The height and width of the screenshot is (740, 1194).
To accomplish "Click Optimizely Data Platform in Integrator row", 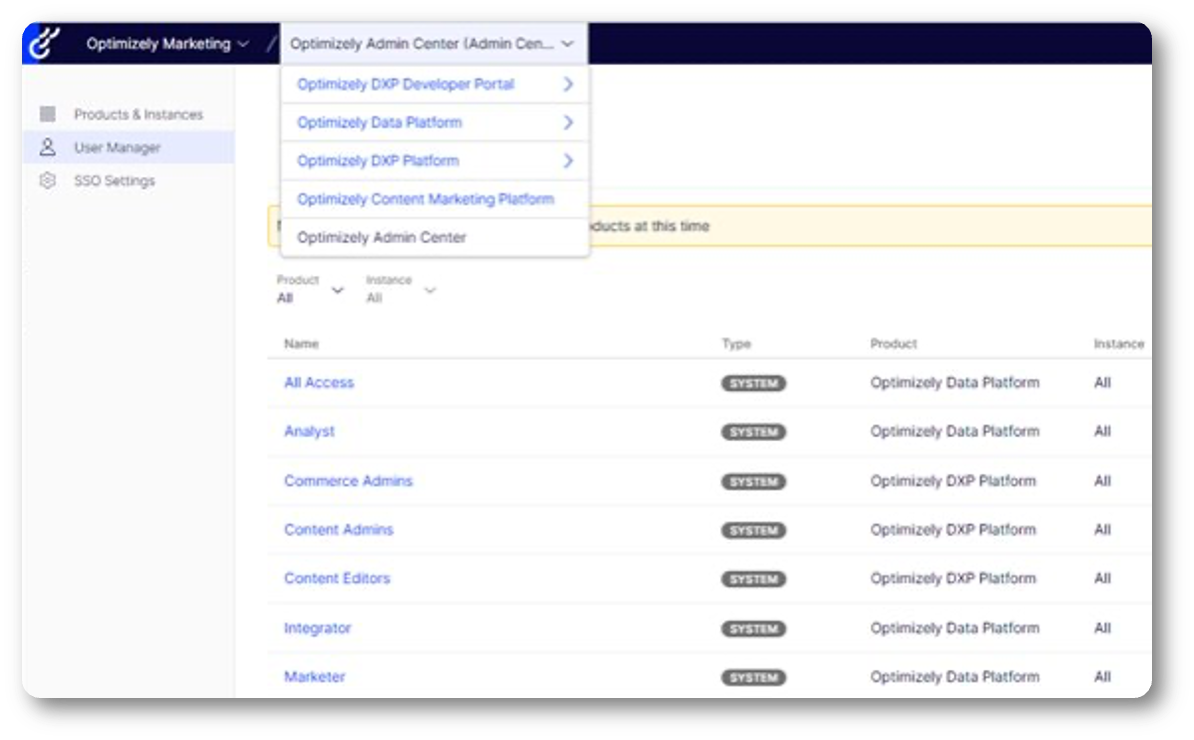I will (955, 627).
